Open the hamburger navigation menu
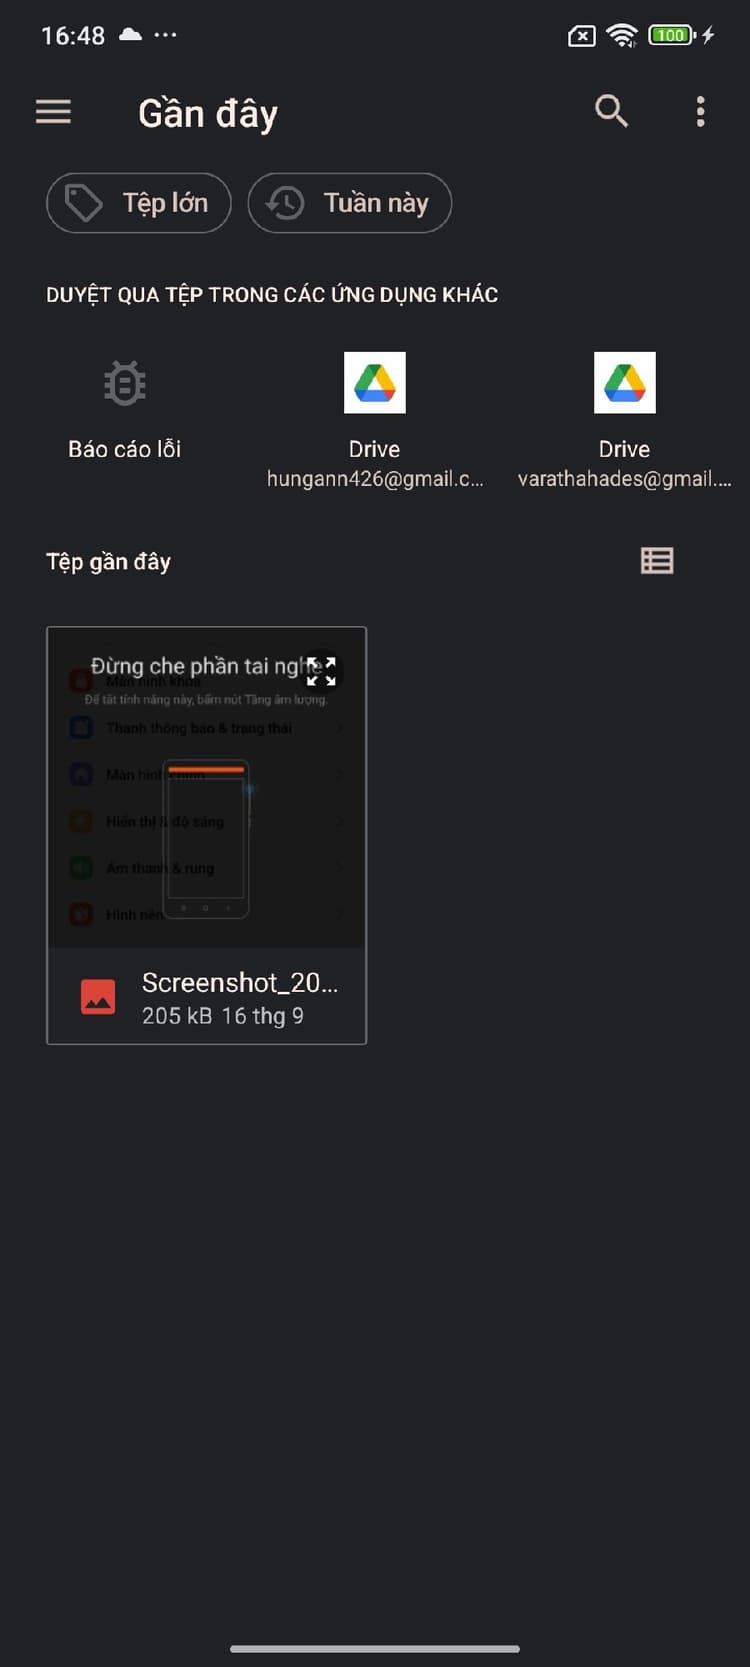This screenshot has width=750, height=1667. (53, 112)
